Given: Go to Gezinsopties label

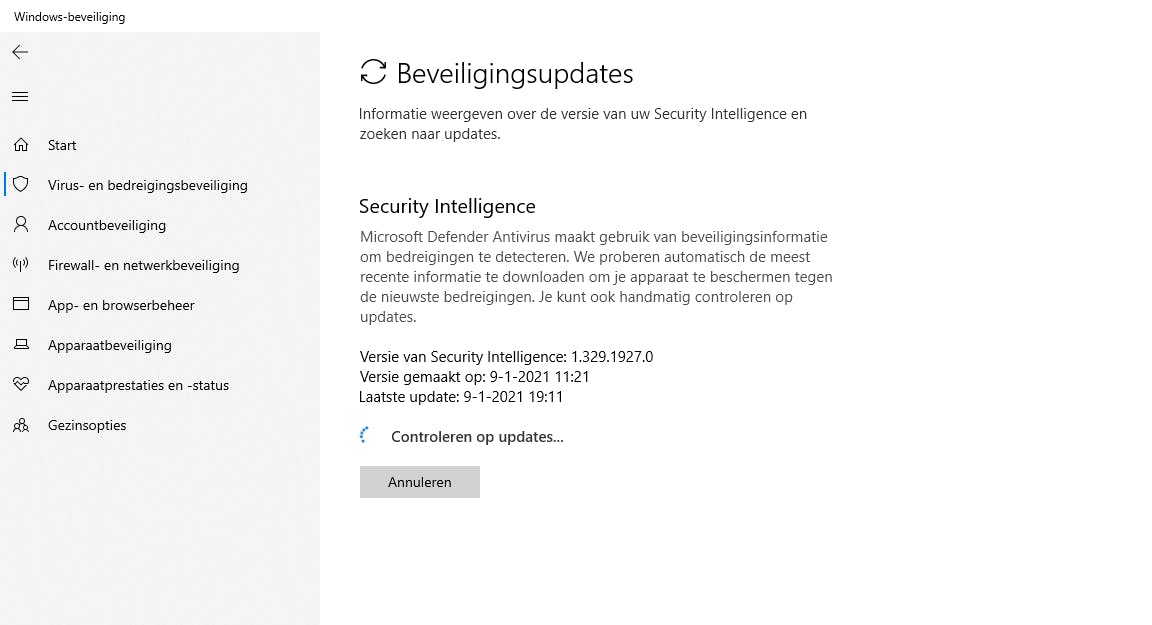Looking at the screenshot, I should [87, 425].
